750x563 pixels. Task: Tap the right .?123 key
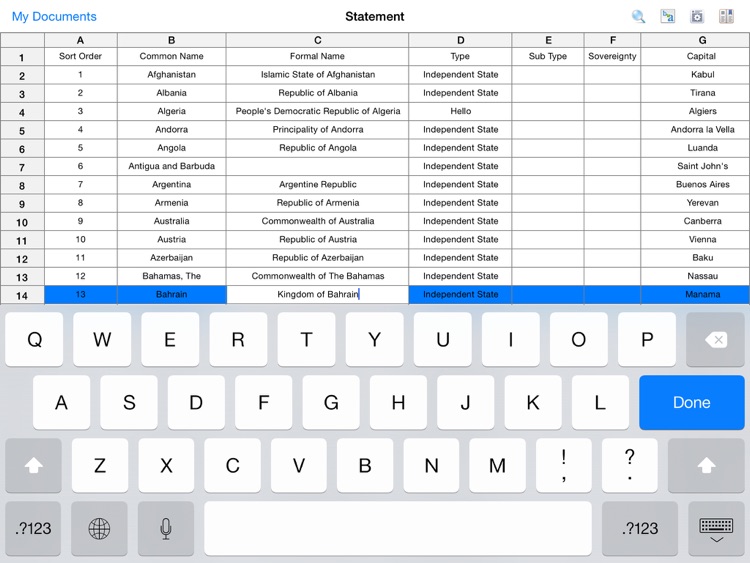coord(640,529)
